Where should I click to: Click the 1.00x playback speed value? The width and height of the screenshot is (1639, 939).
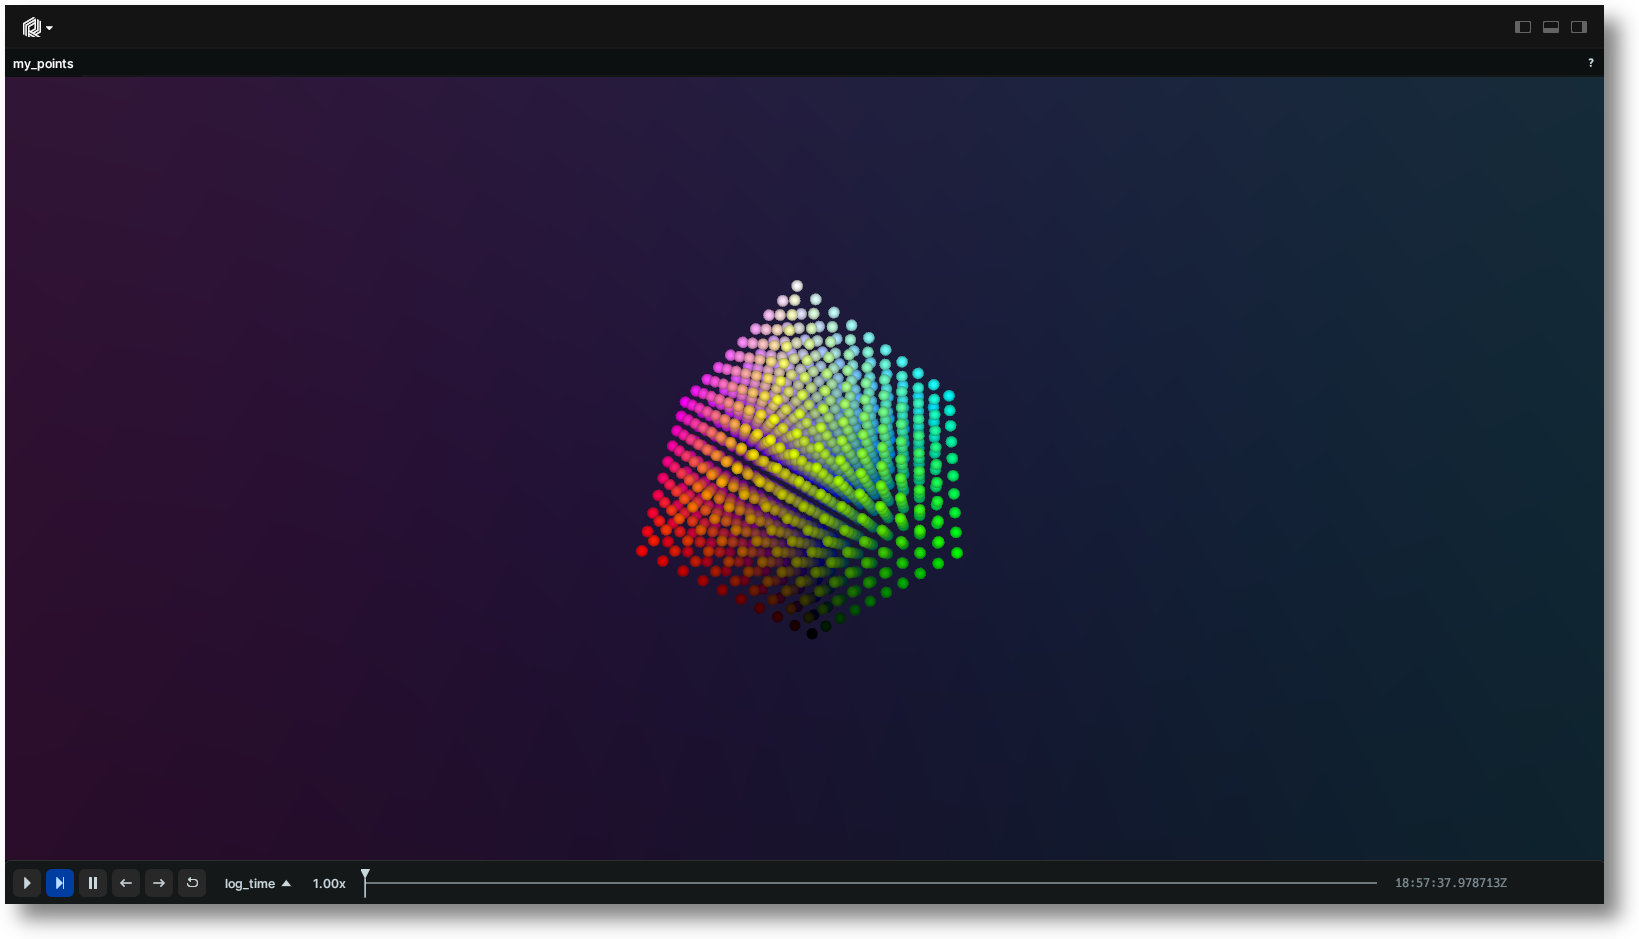click(329, 883)
